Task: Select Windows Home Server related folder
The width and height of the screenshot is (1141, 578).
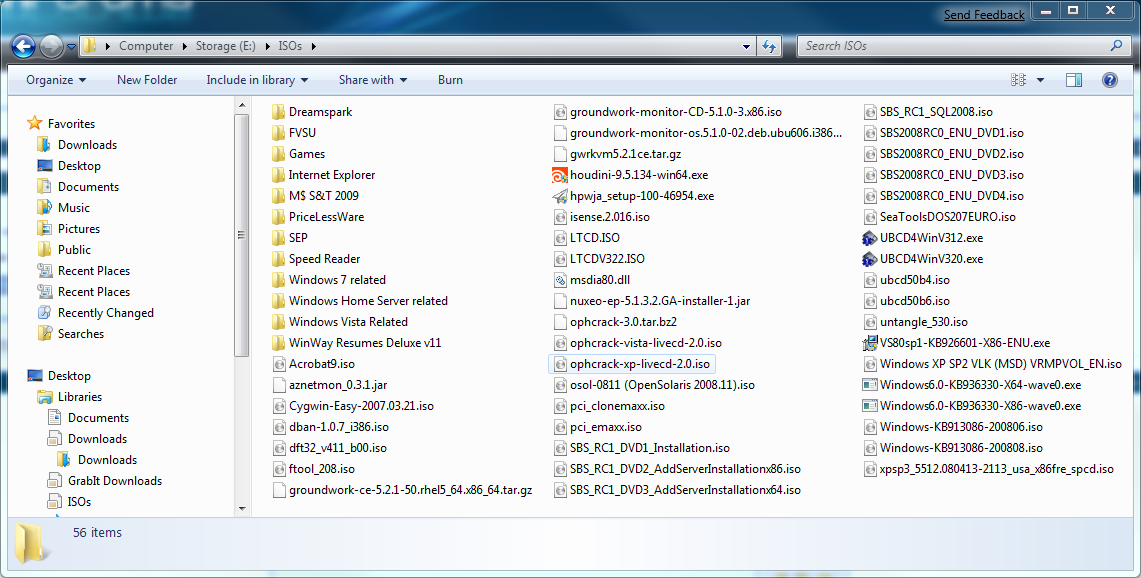Action: pos(368,301)
